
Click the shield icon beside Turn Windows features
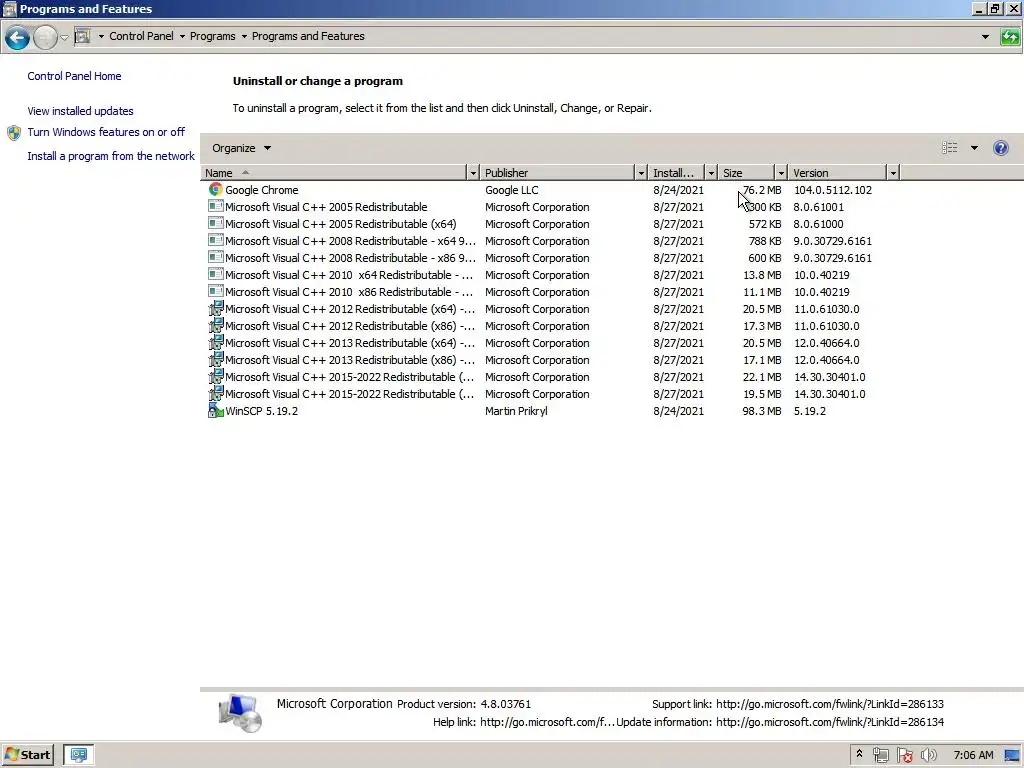14,133
